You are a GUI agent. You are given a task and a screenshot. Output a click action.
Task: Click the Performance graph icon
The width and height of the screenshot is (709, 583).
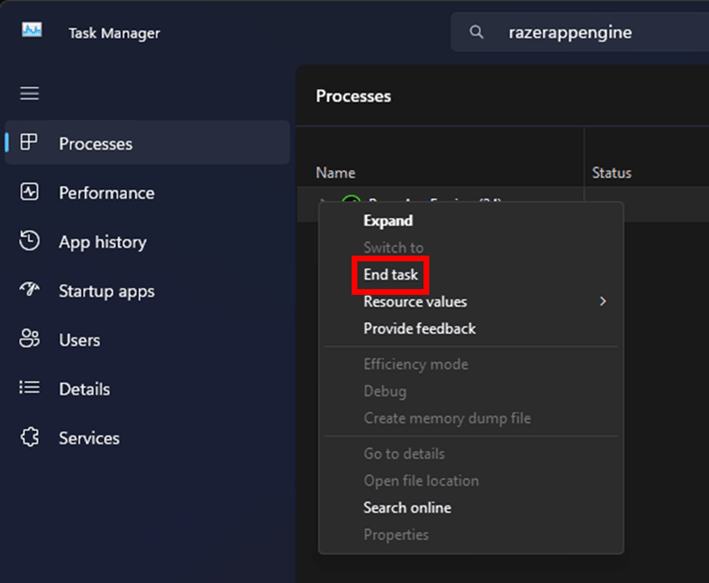coord(30,192)
